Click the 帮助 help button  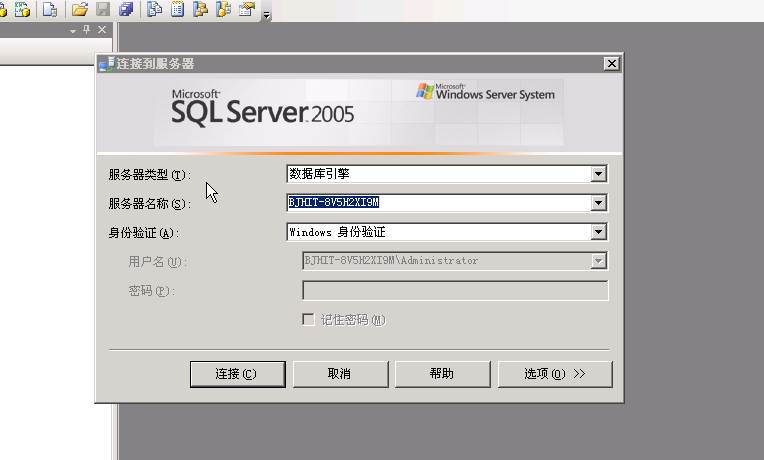442,374
